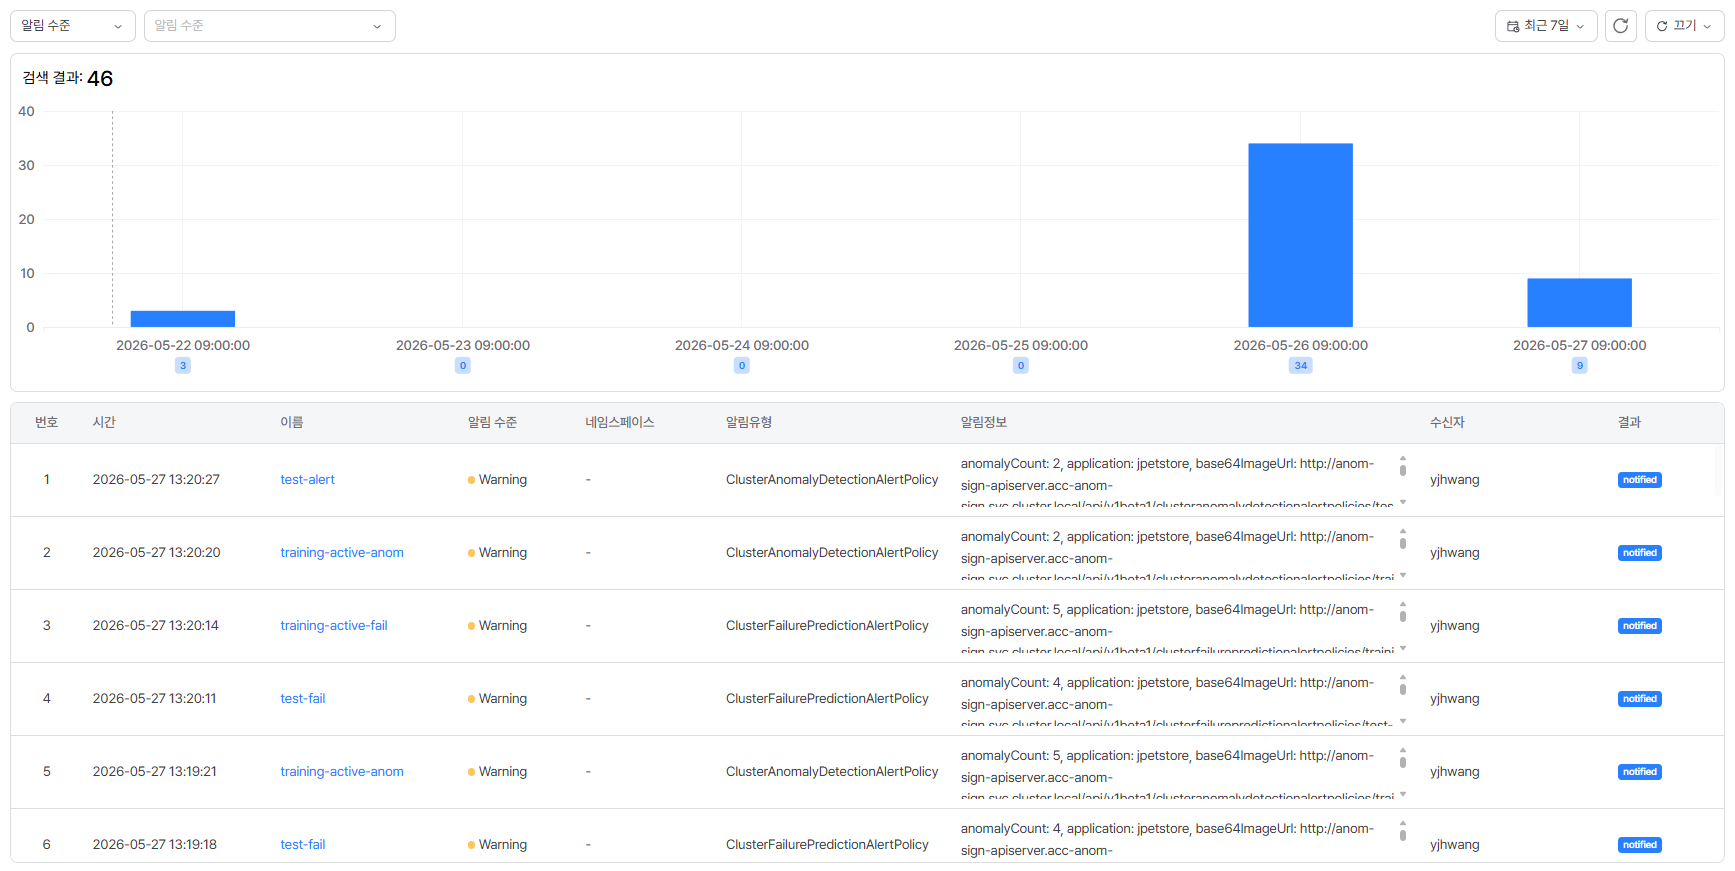1735x871 pixels.
Task: Select the chart bar for 2026-05-27
Action: click(1579, 302)
